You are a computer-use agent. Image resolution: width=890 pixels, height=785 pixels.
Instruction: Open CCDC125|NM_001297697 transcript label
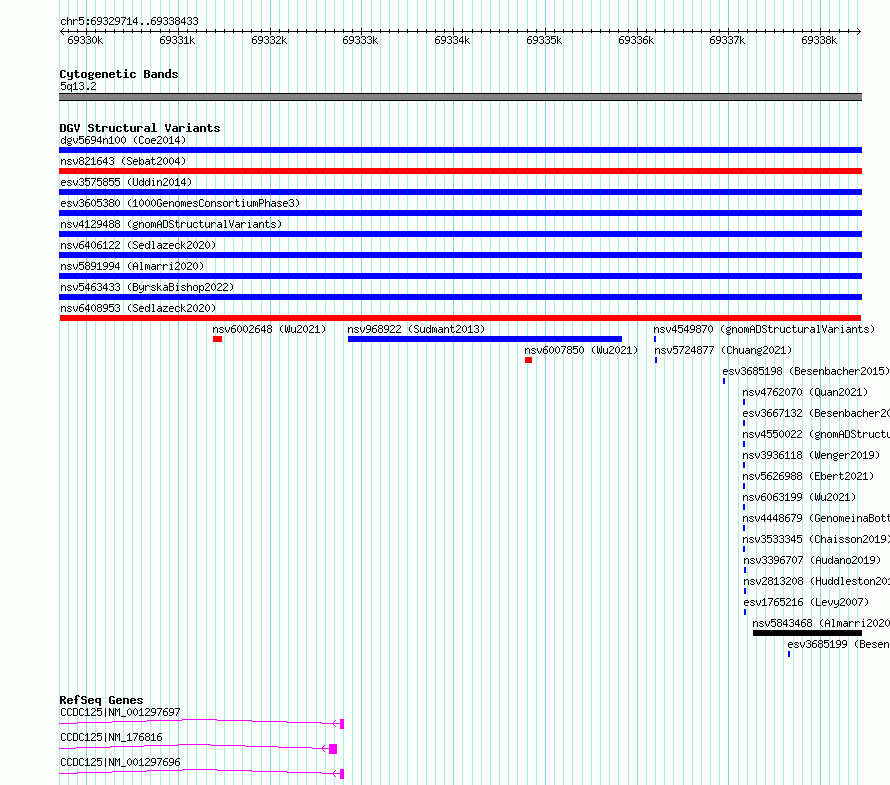tap(120, 712)
